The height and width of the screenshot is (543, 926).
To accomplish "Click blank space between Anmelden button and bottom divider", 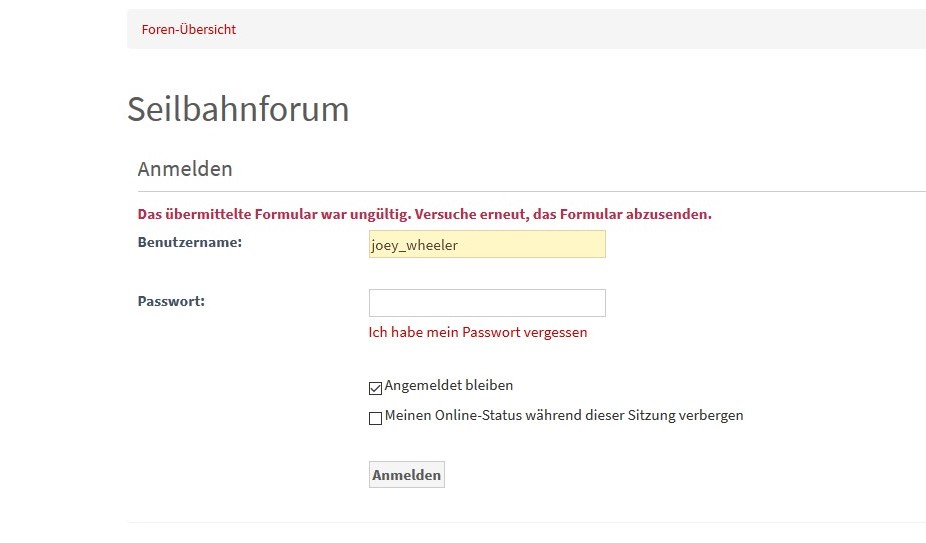I will point(407,505).
